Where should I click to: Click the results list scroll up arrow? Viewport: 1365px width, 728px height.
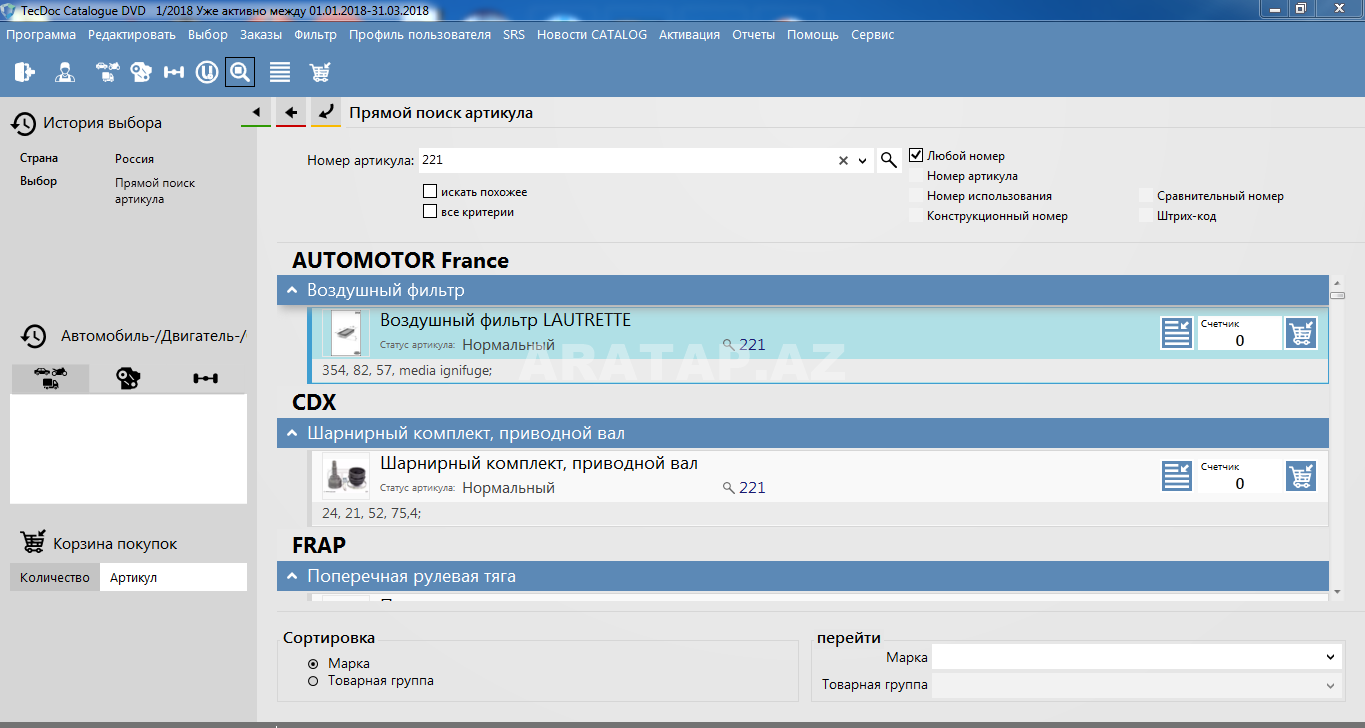point(1337,282)
